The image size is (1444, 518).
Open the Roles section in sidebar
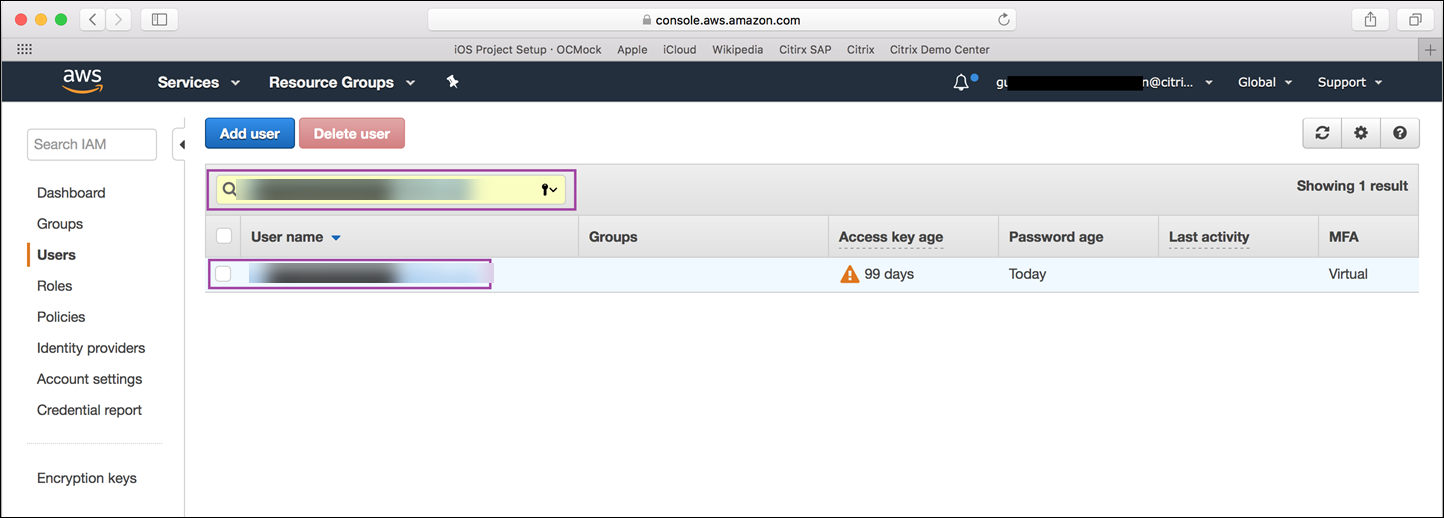[x=55, y=286]
